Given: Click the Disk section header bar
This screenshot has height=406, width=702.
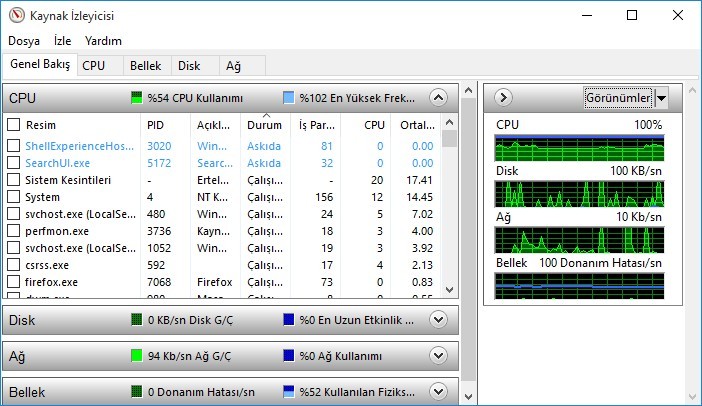Looking at the screenshot, I should click(231, 320).
